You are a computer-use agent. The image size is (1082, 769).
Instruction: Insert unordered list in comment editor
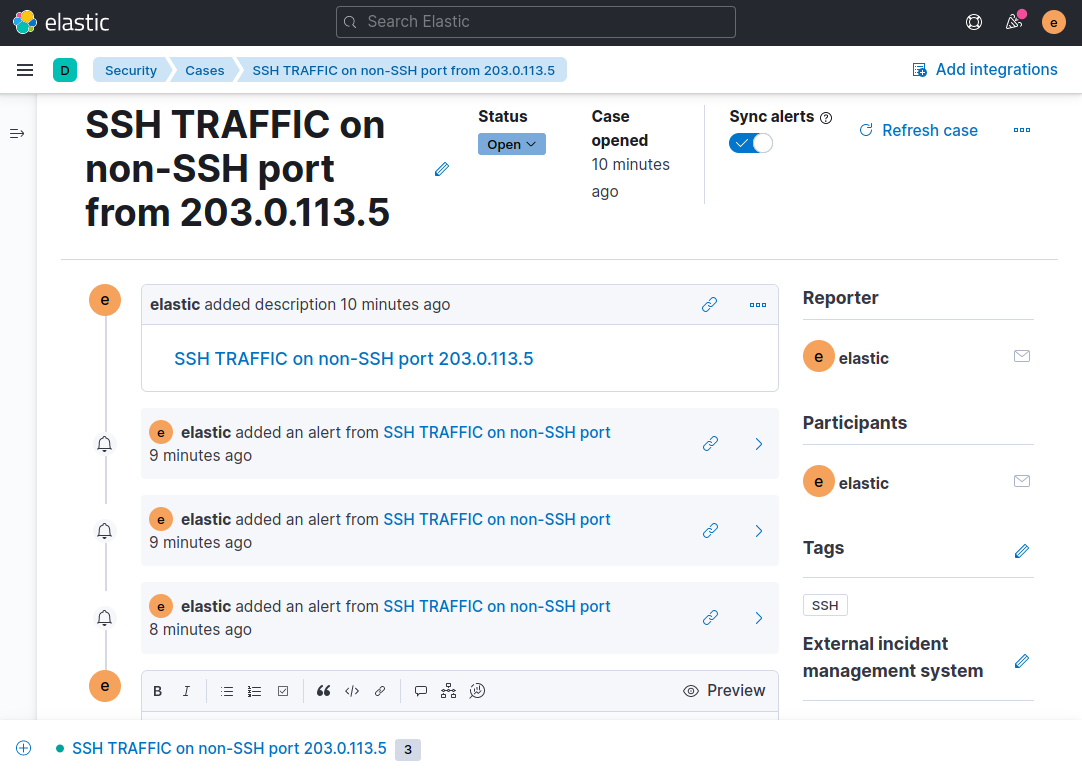pyautogui.click(x=226, y=691)
